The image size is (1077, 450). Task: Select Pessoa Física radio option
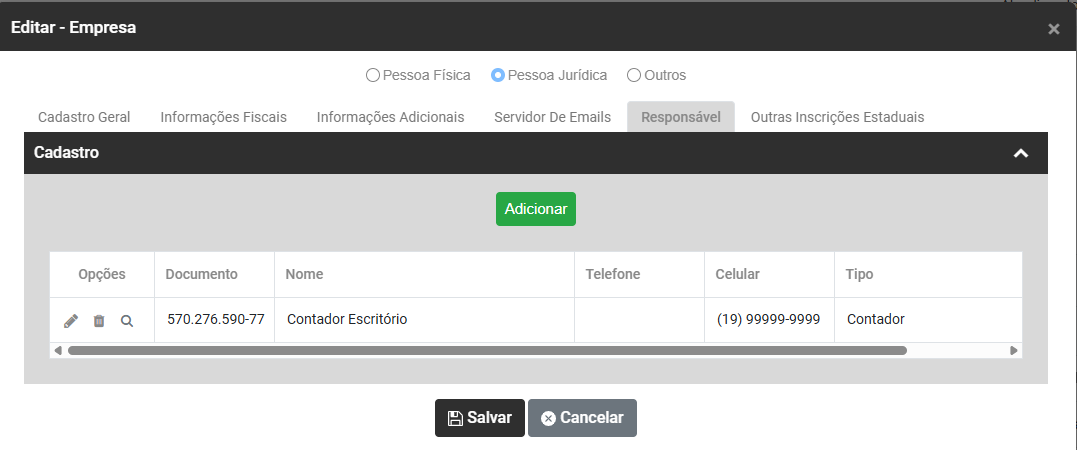click(373, 75)
